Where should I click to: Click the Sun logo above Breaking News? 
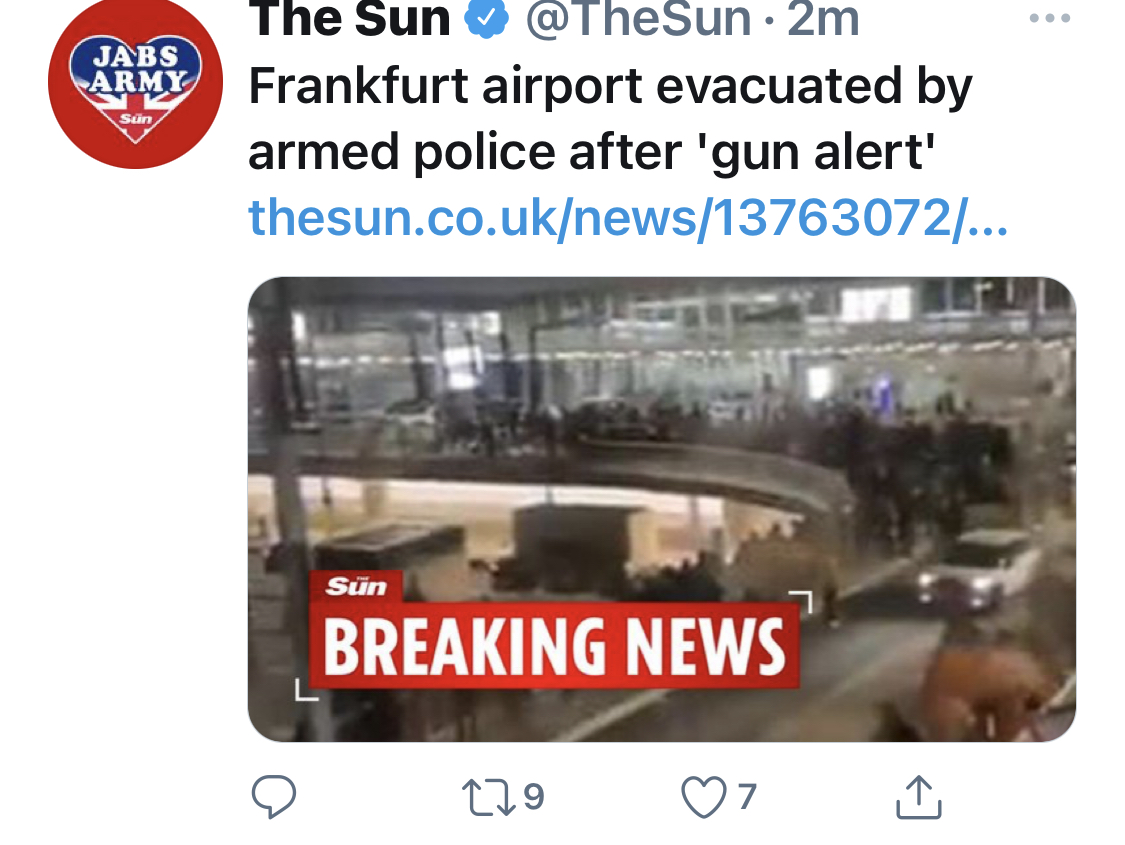coord(356,586)
